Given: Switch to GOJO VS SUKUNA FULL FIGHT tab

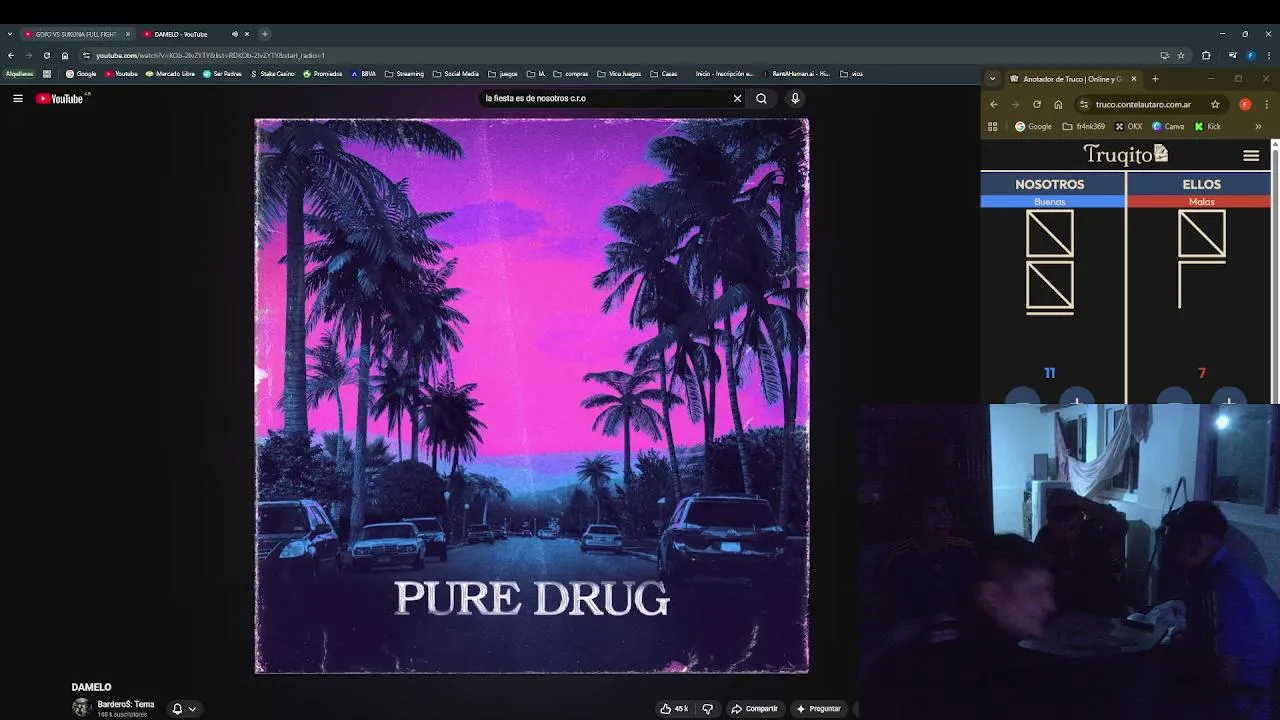Looking at the screenshot, I should coord(76,34).
